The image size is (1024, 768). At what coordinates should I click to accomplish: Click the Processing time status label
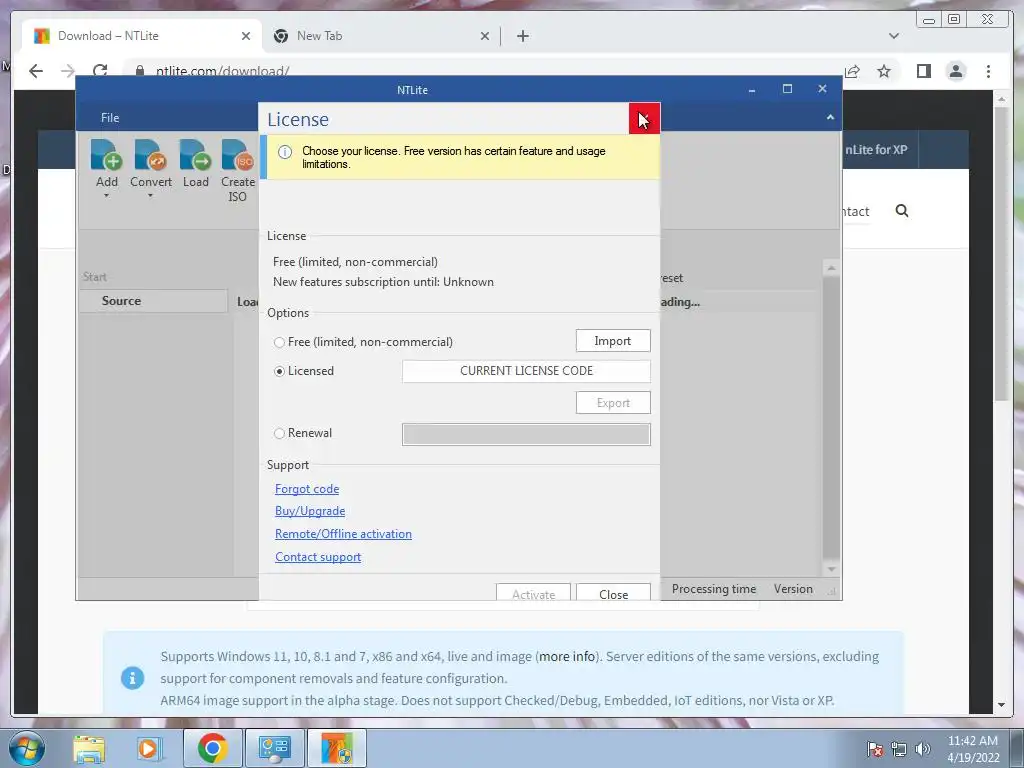[714, 589]
